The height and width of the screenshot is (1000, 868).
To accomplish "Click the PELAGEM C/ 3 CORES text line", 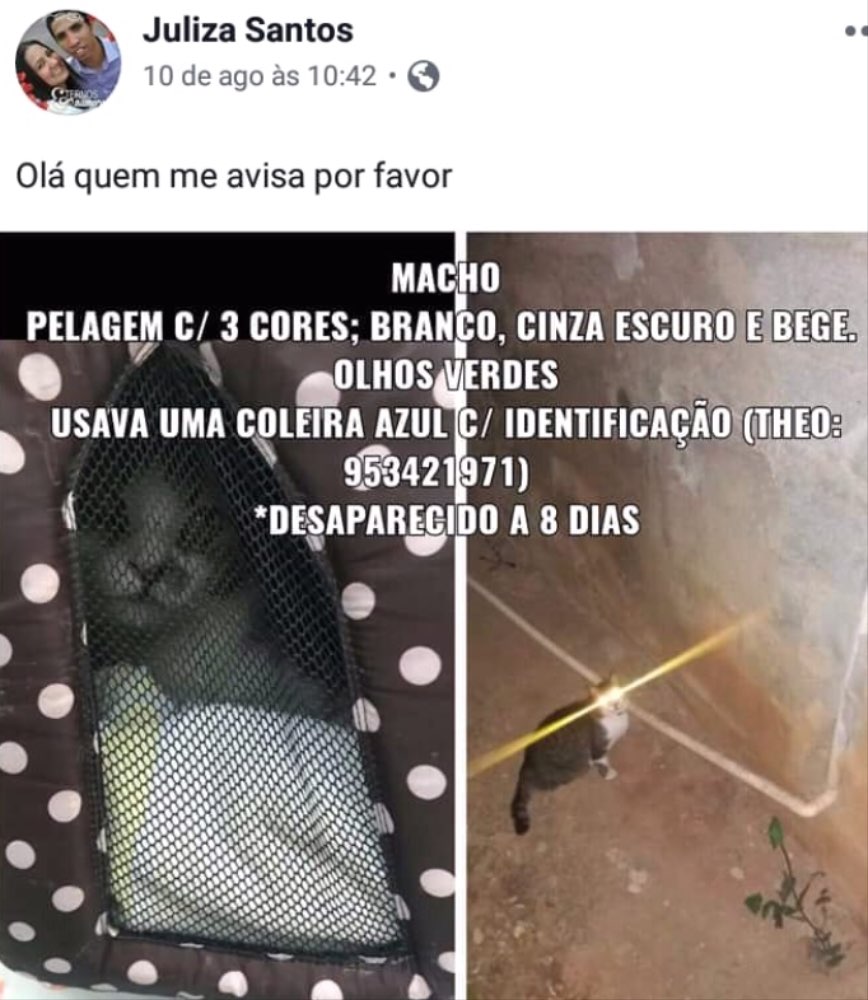I will (440, 327).
